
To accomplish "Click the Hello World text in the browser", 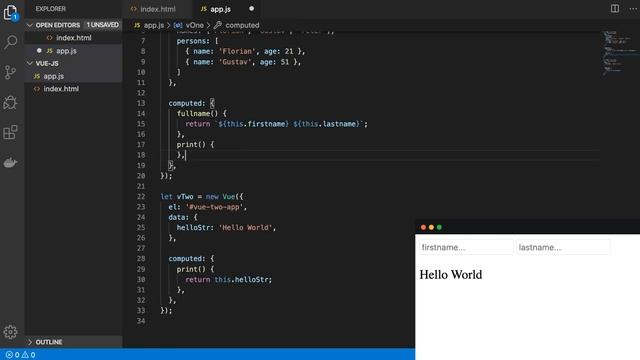I will point(451,275).
